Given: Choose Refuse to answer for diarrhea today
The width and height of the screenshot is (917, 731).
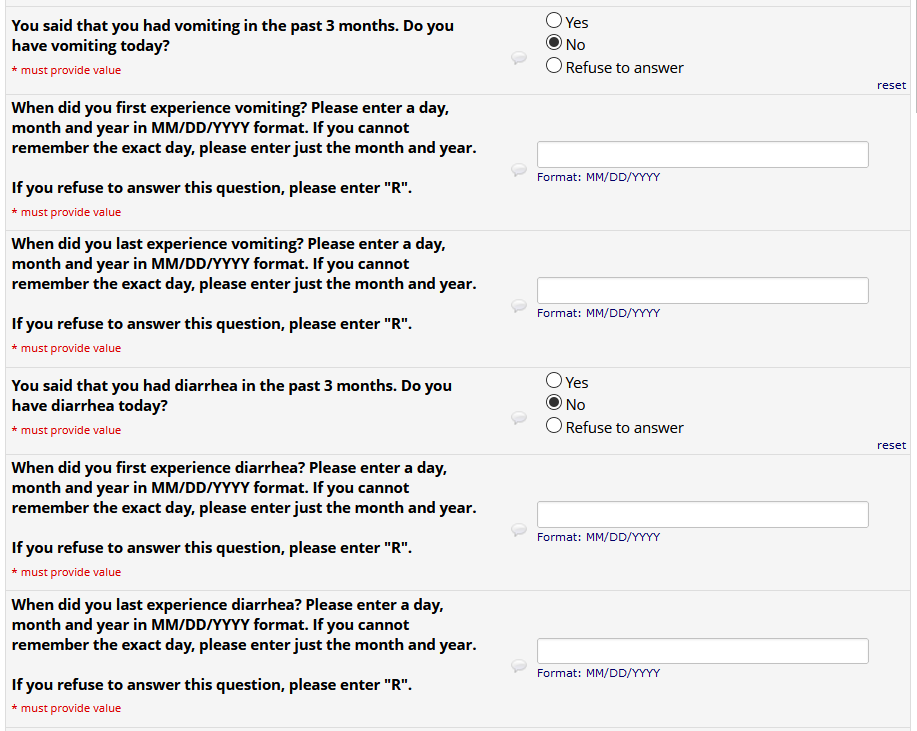Looking at the screenshot, I should tap(554, 427).
